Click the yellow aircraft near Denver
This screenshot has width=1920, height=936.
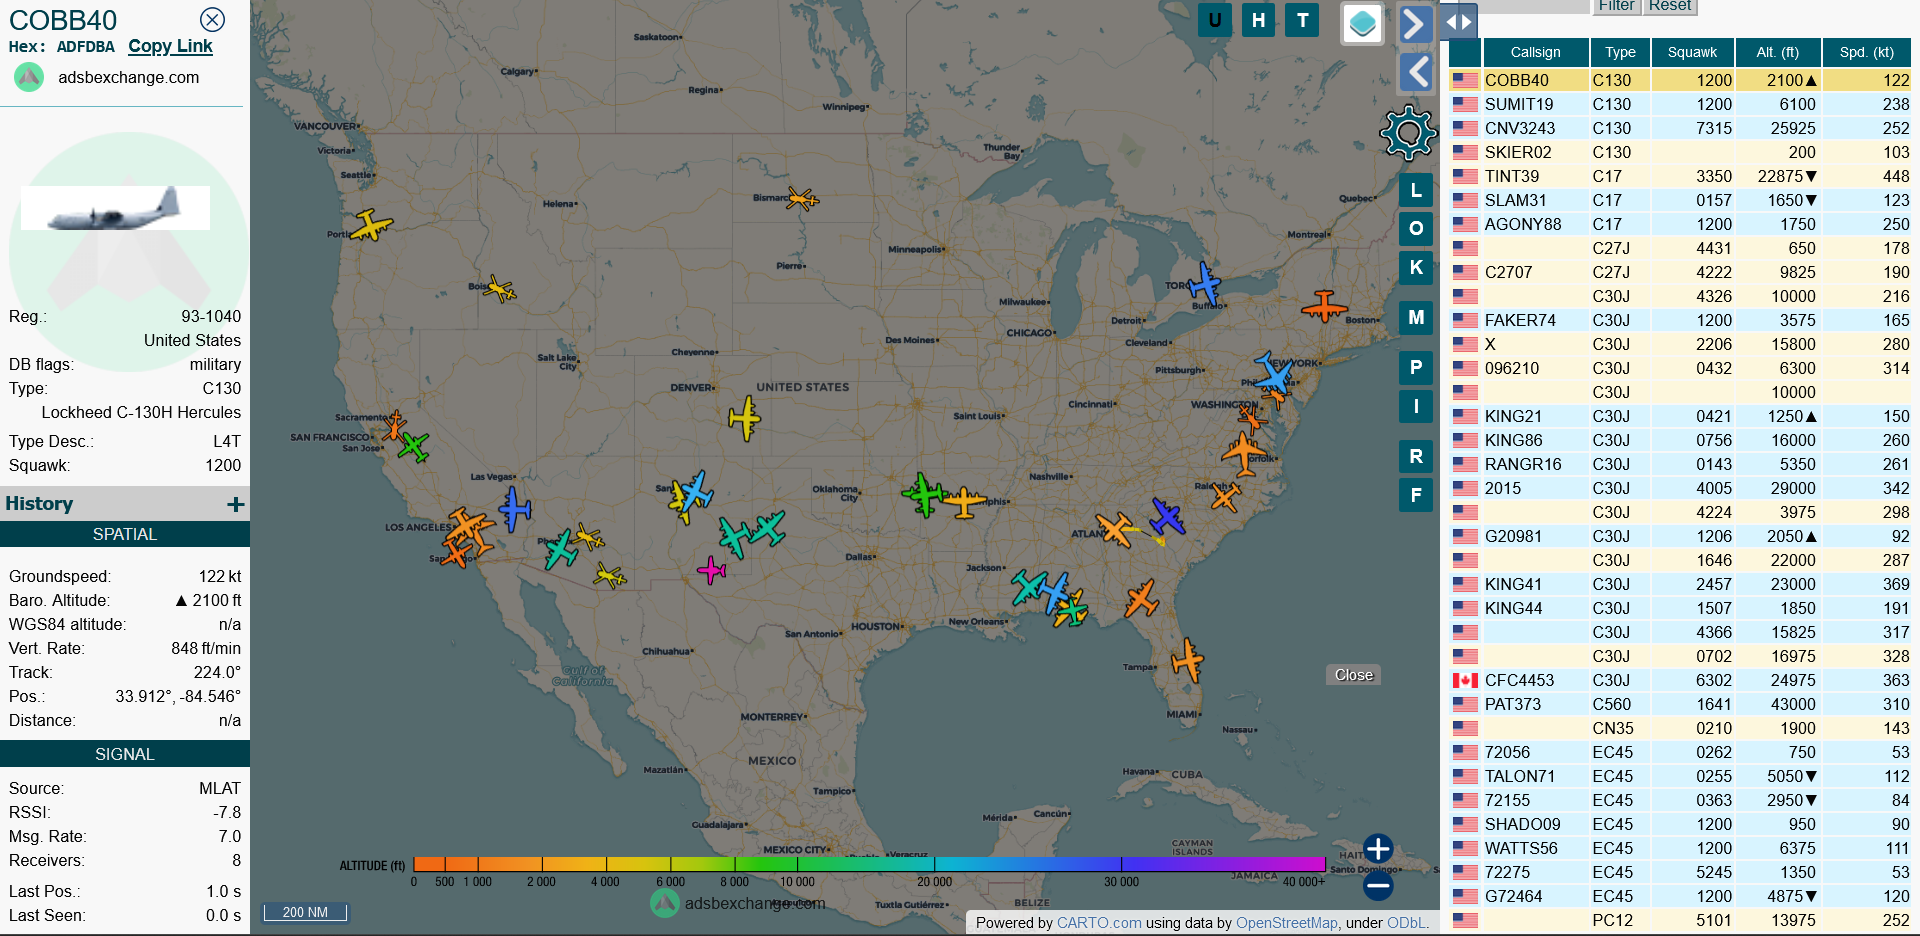tap(744, 419)
